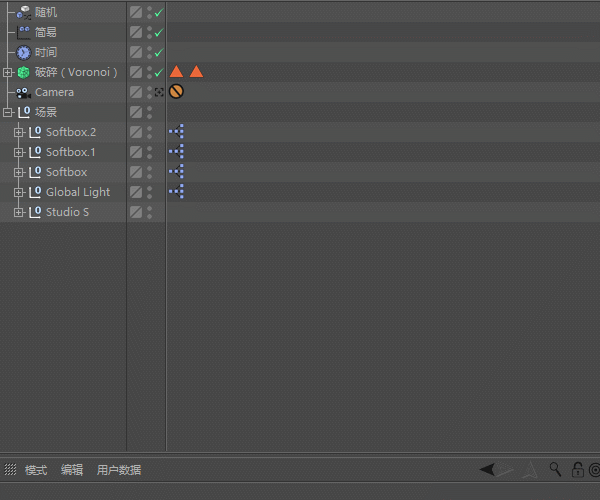Expand the plain Softbox group
Screen dimensions: 600x500
18,172
